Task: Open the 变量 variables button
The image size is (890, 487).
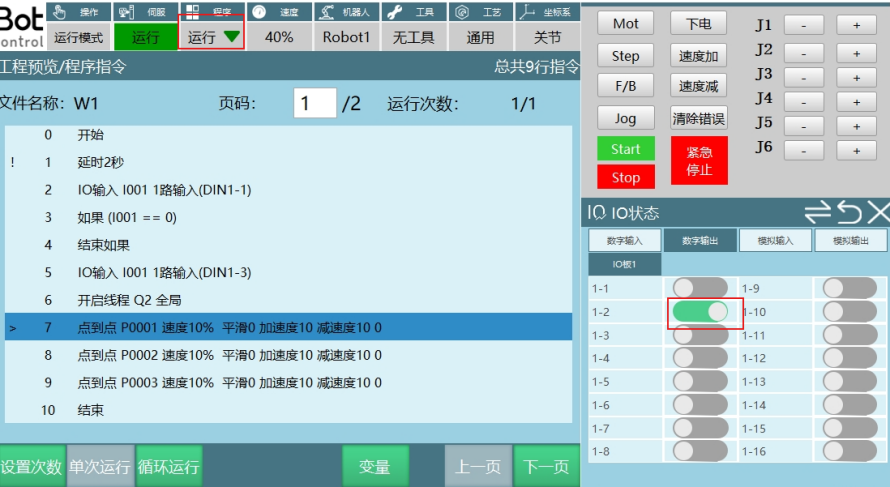Action: (375, 467)
